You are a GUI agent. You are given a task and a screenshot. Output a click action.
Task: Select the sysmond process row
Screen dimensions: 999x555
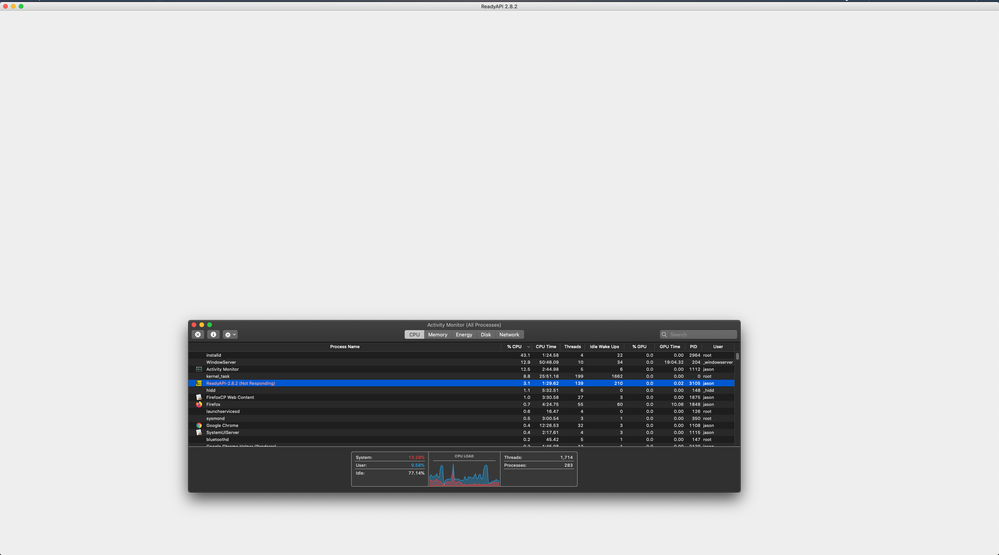click(461, 419)
